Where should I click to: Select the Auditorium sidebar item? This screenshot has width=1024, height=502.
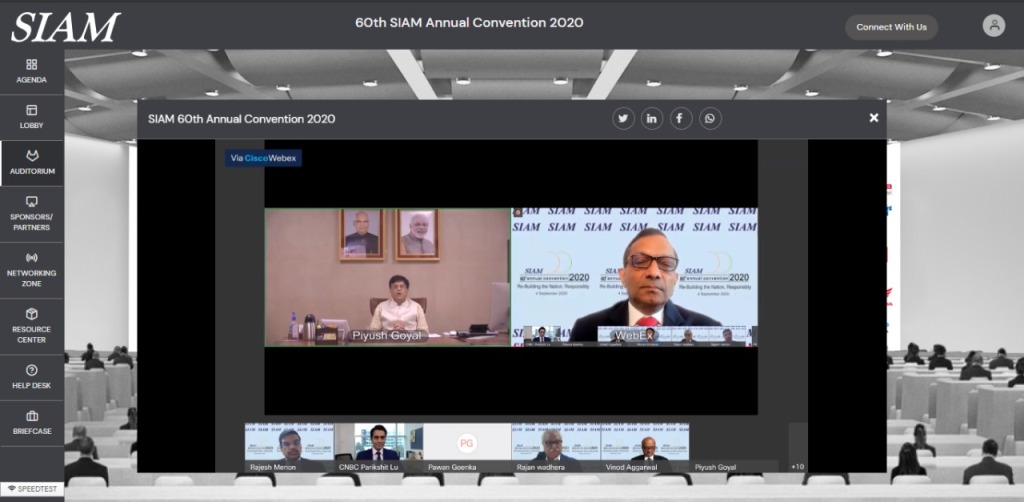pos(31,162)
